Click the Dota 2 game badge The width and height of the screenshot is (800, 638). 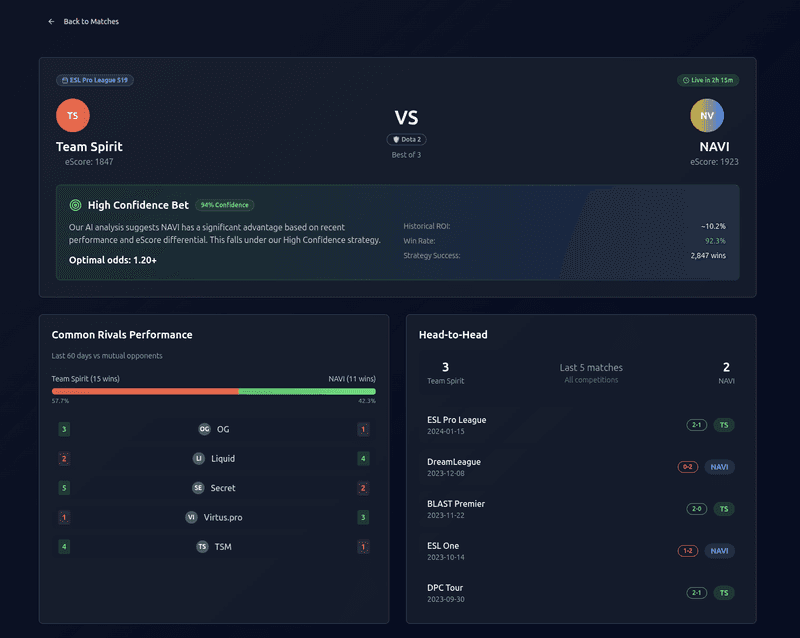click(x=406, y=139)
